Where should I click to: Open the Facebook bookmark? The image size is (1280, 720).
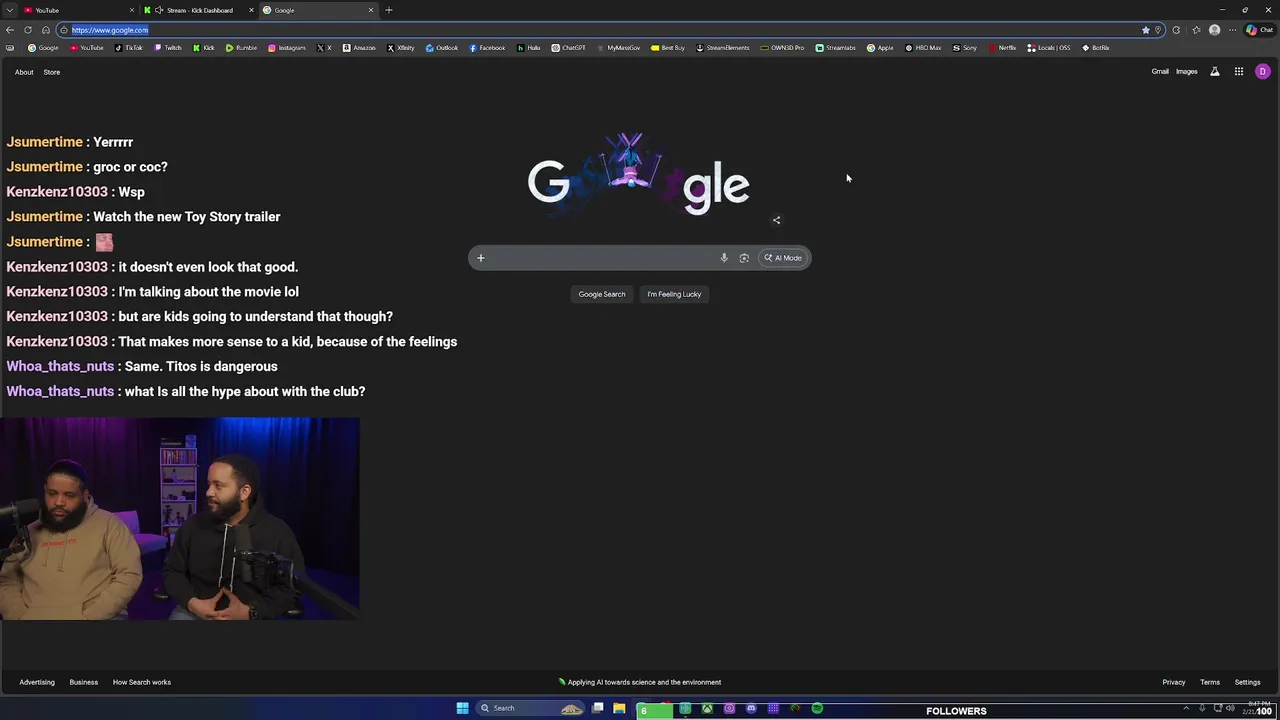487,48
